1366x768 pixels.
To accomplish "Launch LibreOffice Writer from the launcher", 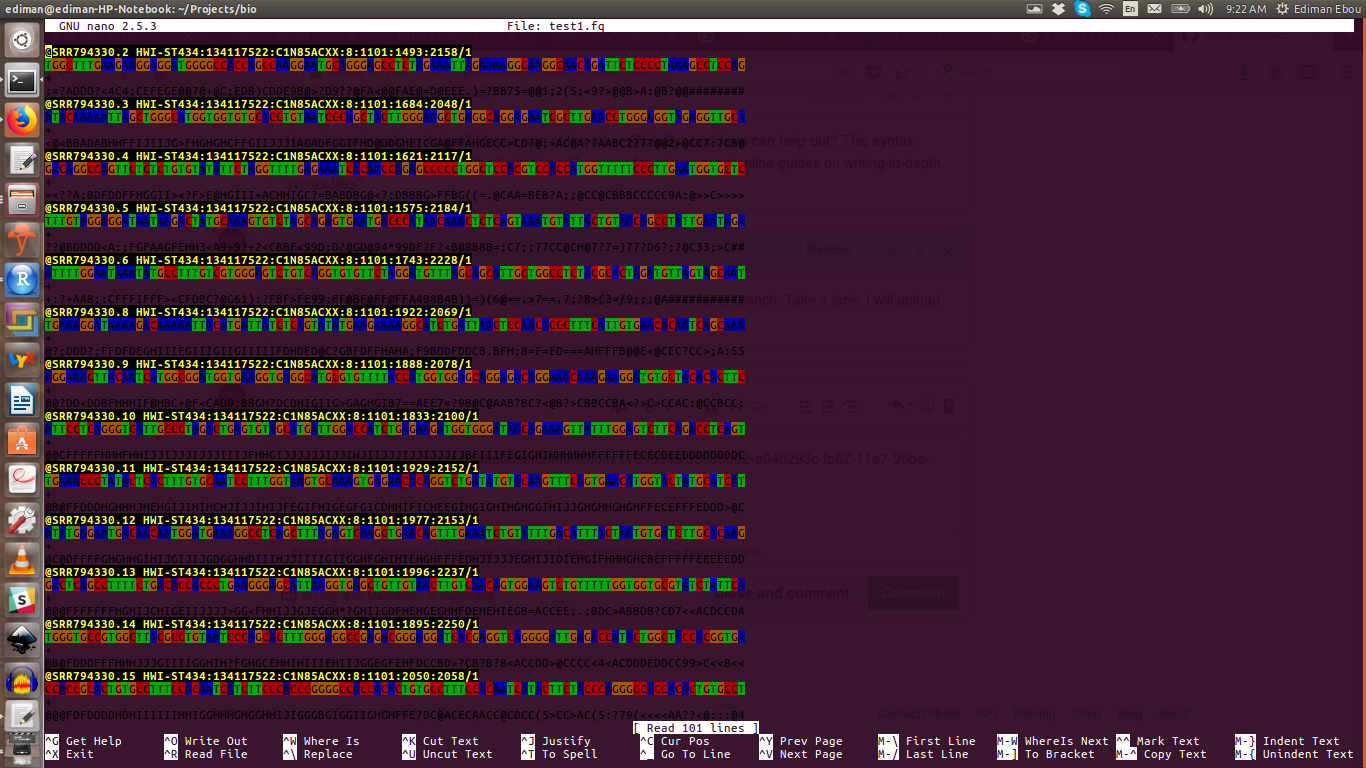I will click(x=22, y=400).
